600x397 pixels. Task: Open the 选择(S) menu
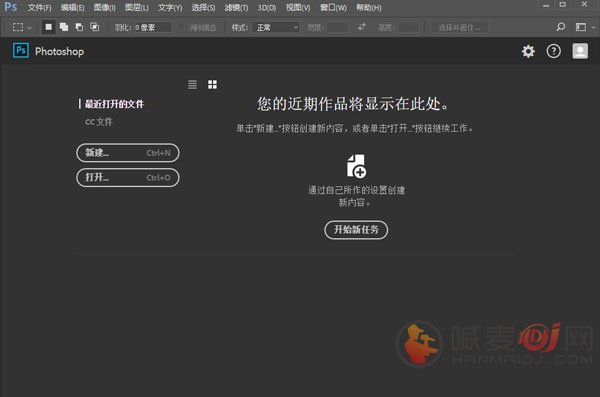(203, 8)
